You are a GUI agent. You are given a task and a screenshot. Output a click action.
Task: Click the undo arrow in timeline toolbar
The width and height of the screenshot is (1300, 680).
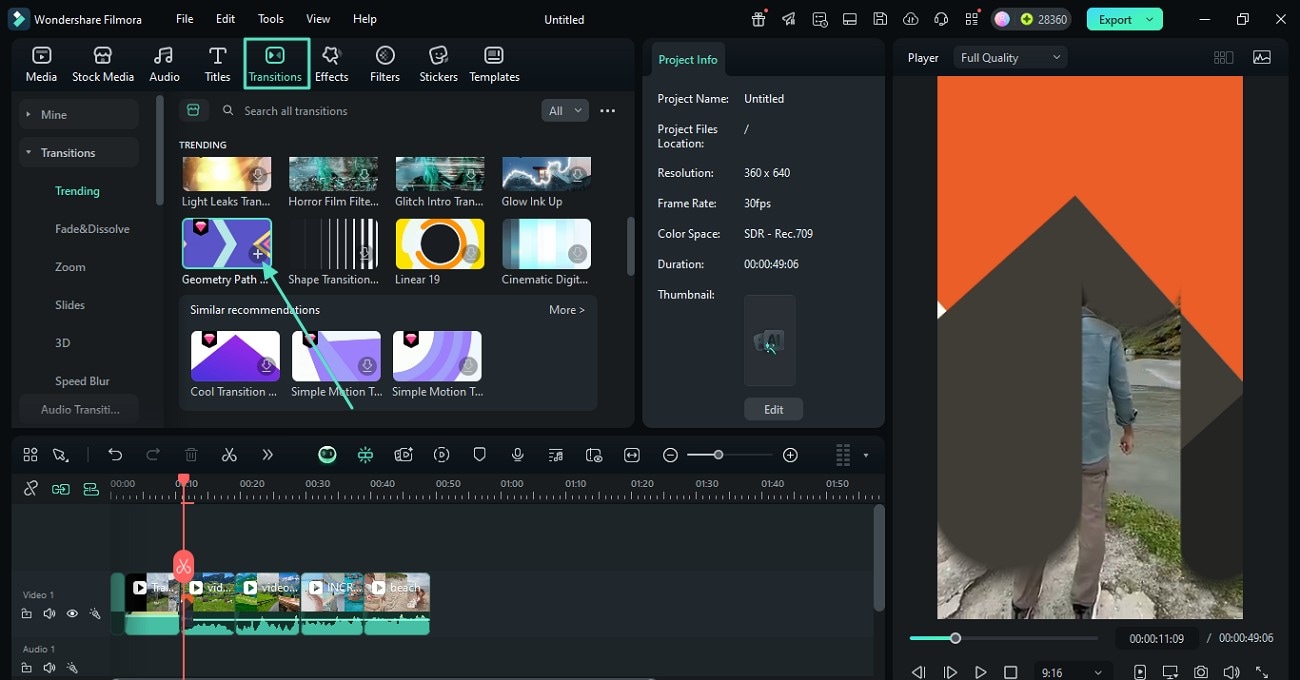[115, 455]
